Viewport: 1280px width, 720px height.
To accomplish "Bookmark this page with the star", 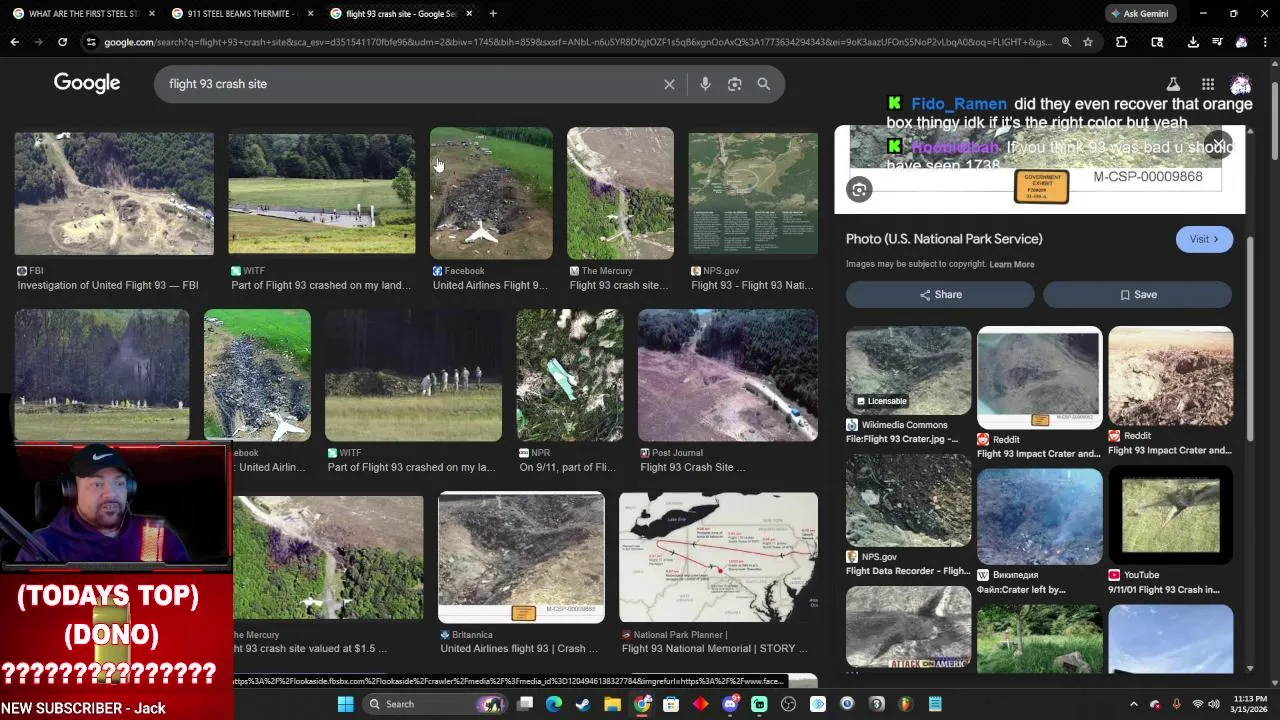I will [1088, 42].
